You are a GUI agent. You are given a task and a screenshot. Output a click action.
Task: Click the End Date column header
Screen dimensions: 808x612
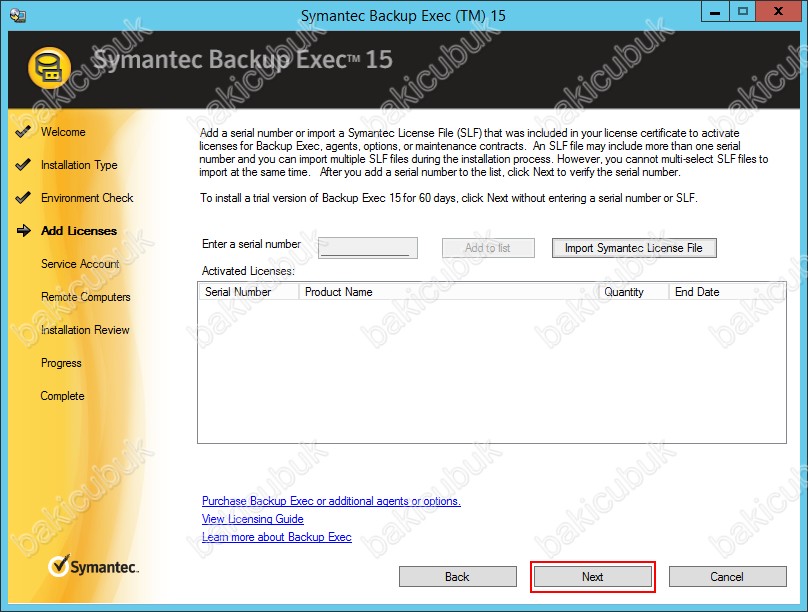pyautogui.click(x=697, y=292)
